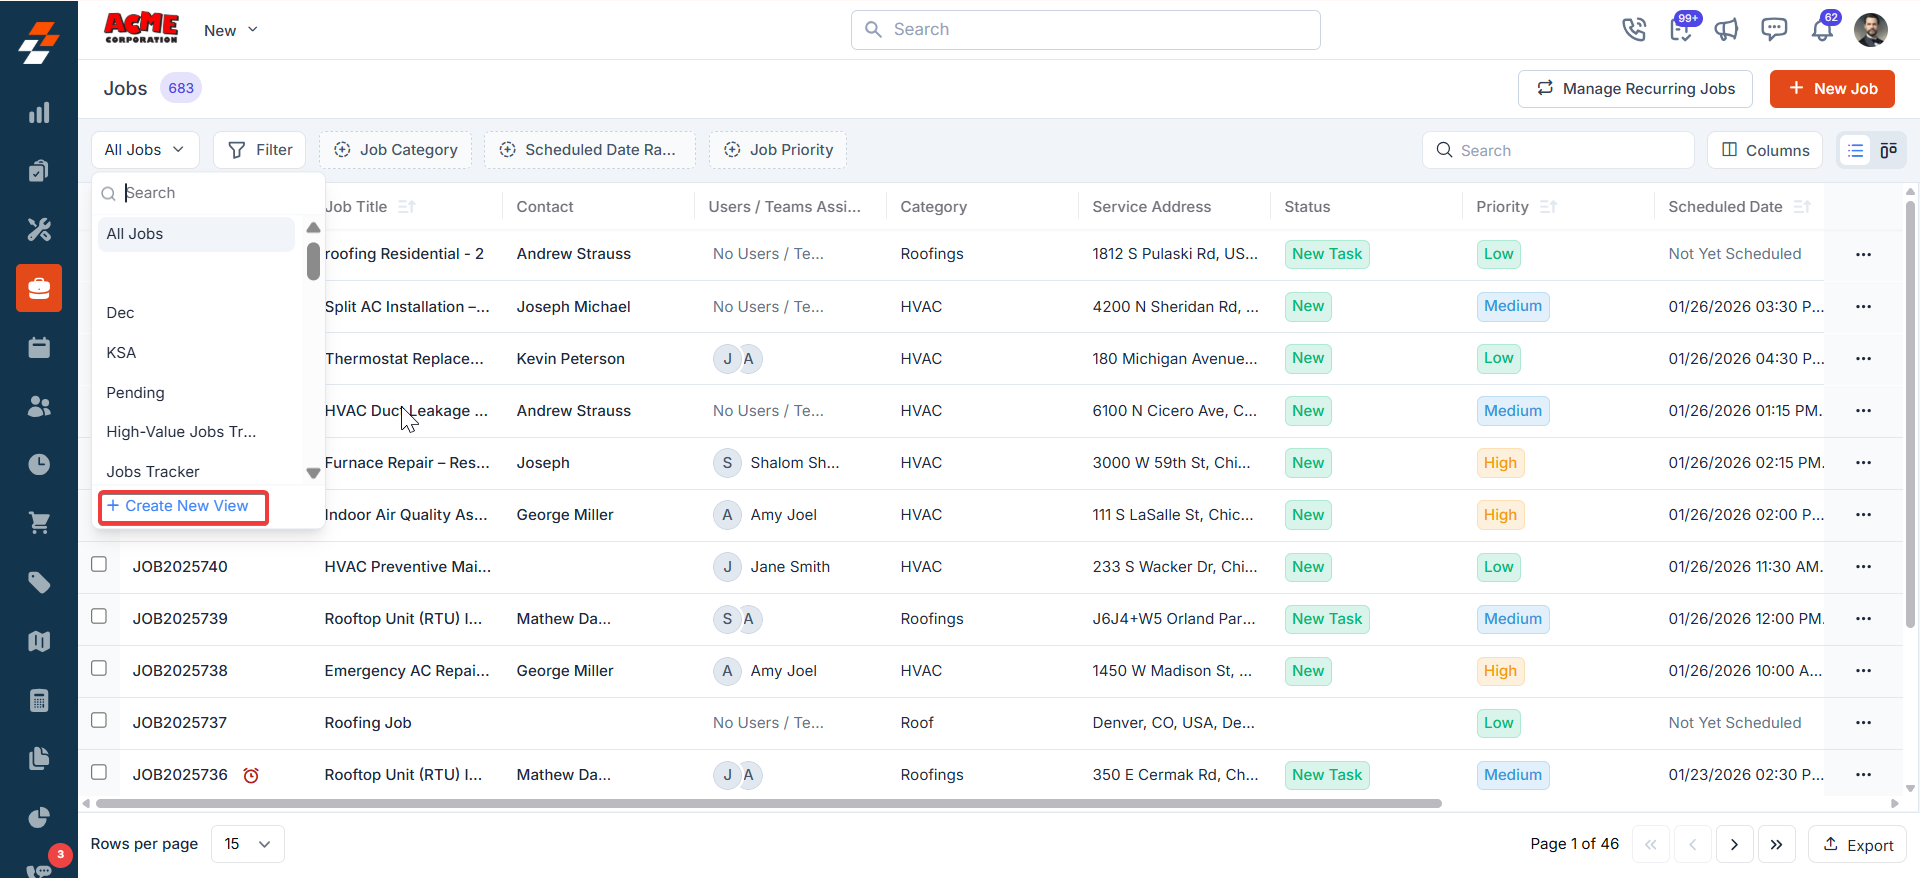Open the dashboard bar chart sidebar icon
The width and height of the screenshot is (1920, 878).
point(39,112)
